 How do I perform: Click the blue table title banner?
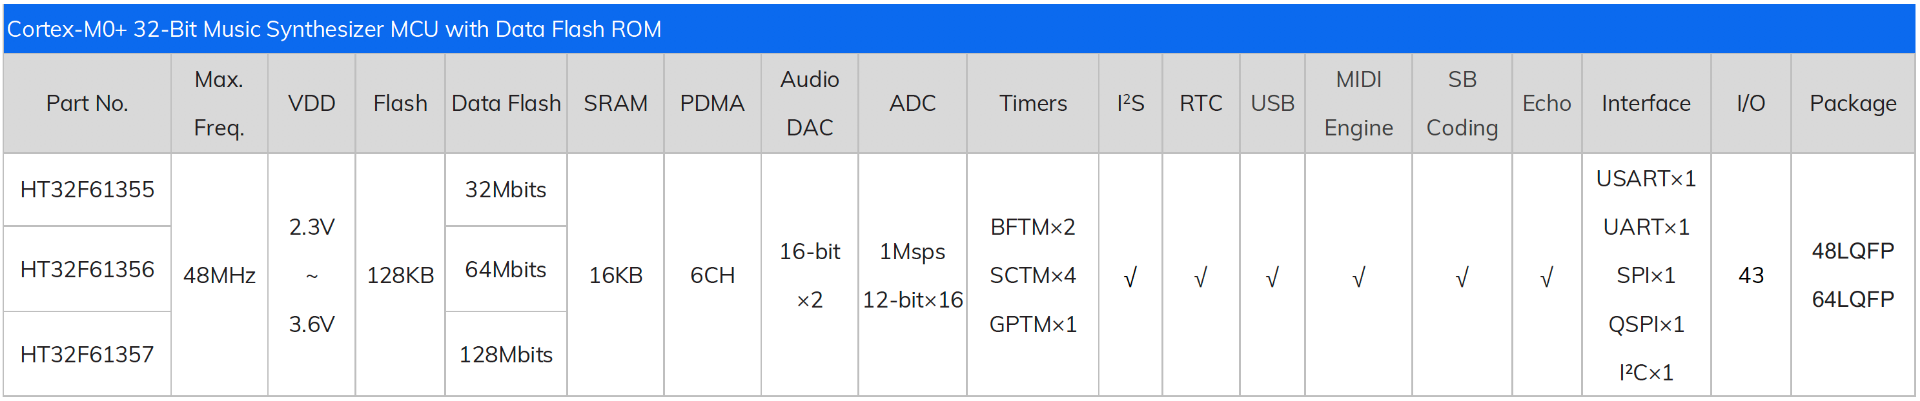click(958, 29)
